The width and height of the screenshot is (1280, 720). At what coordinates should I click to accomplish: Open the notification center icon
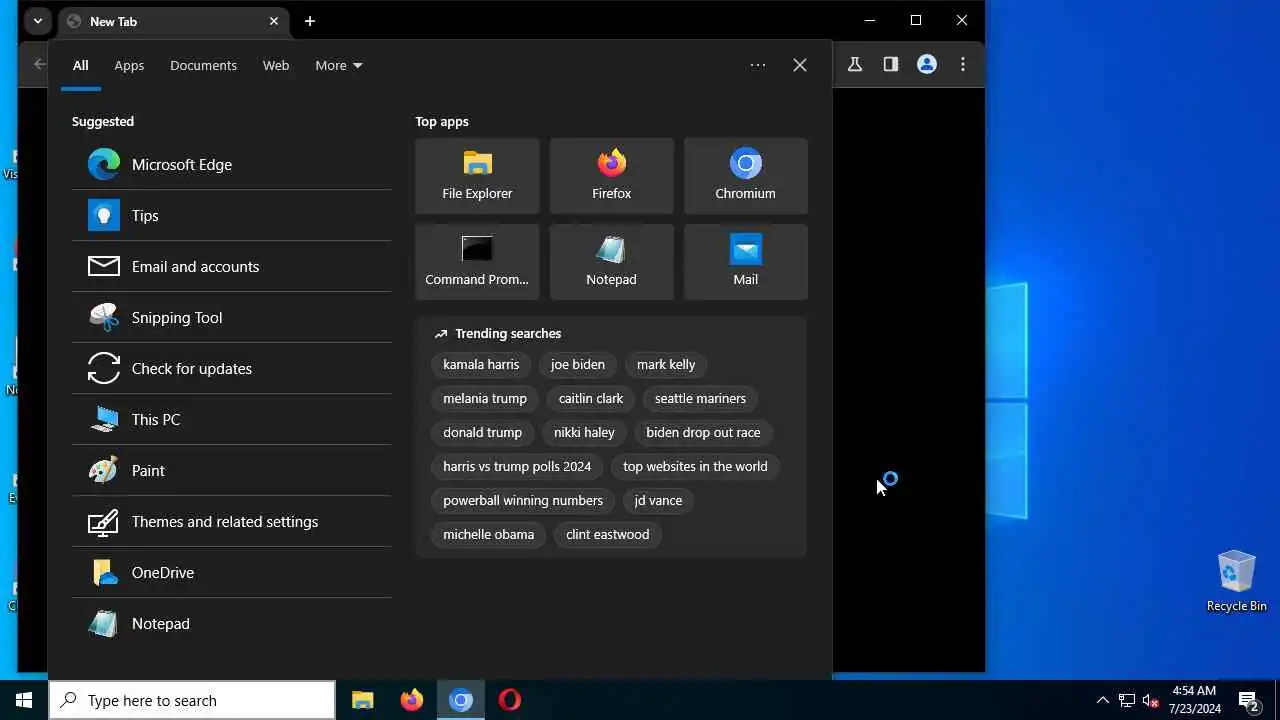(1249, 700)
